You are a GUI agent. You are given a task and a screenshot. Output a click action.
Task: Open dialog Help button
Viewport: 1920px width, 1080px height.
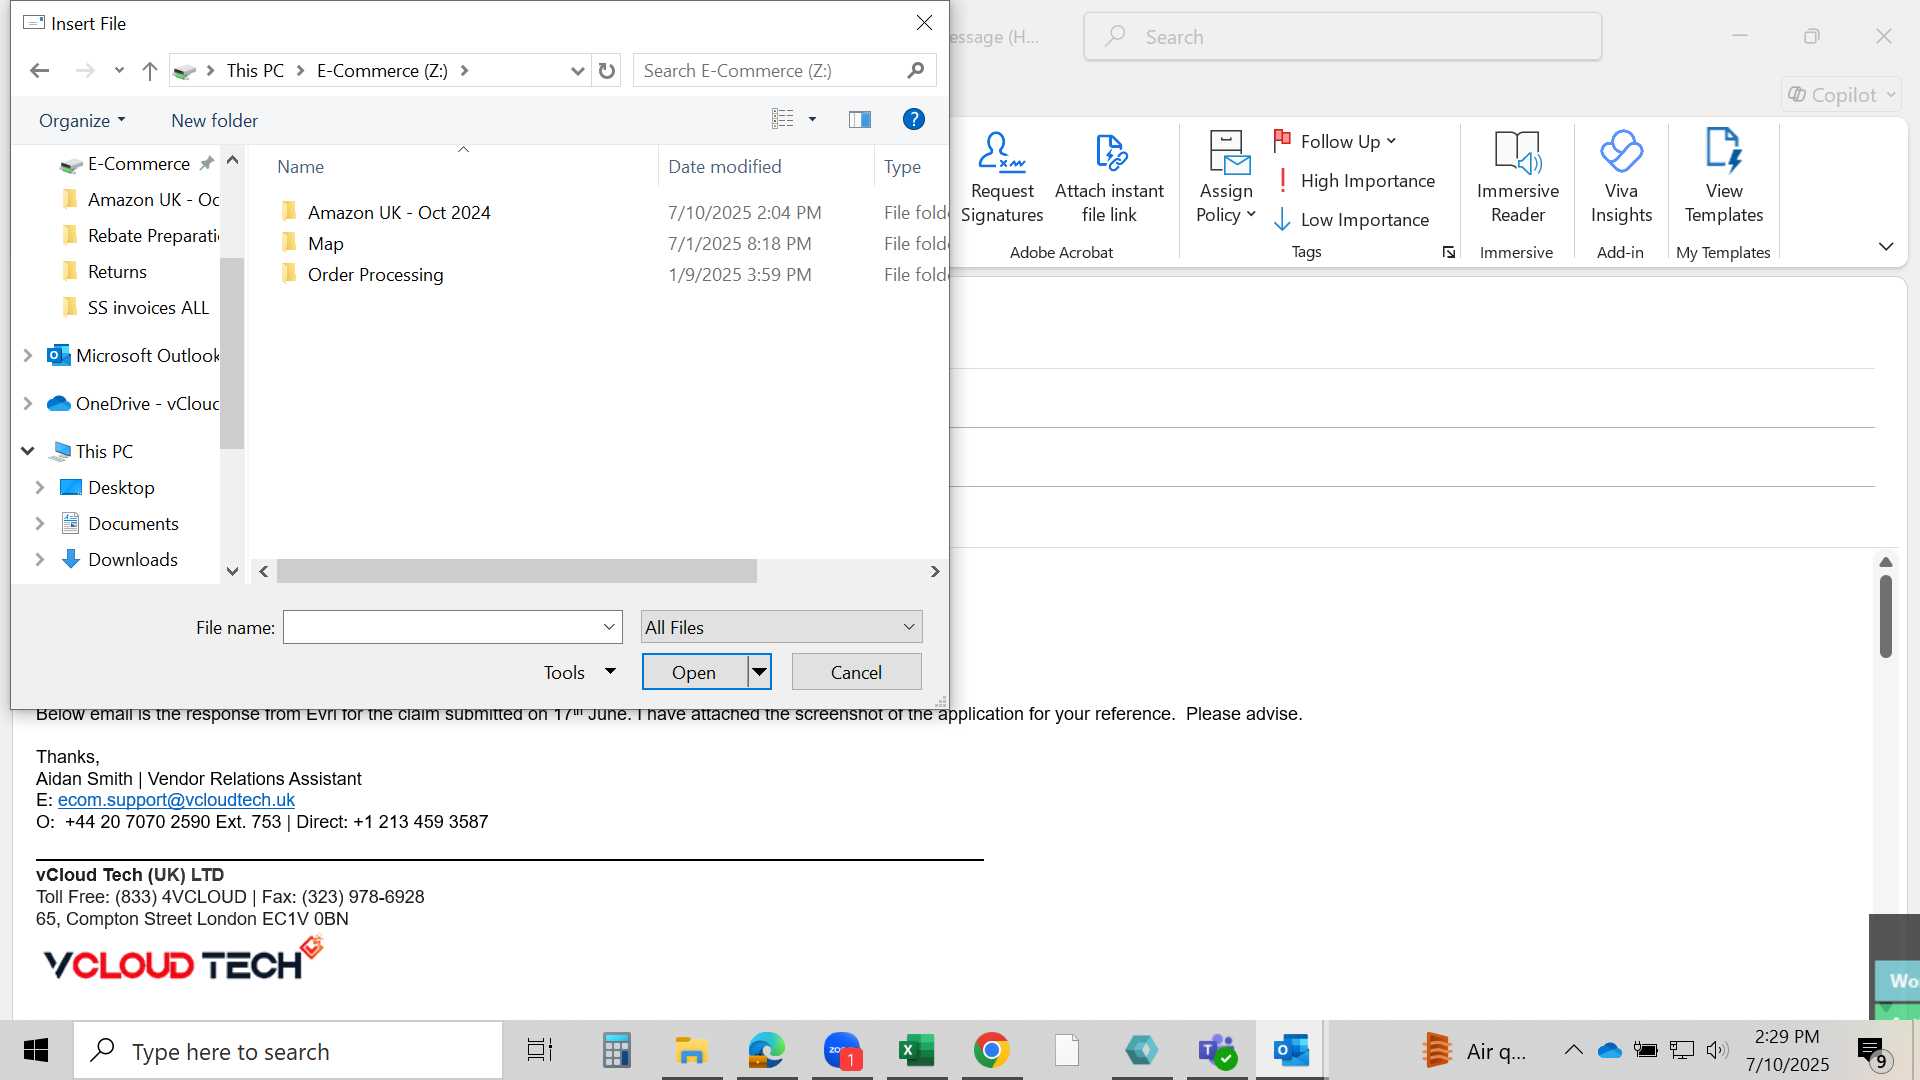[x=913, y=120]
